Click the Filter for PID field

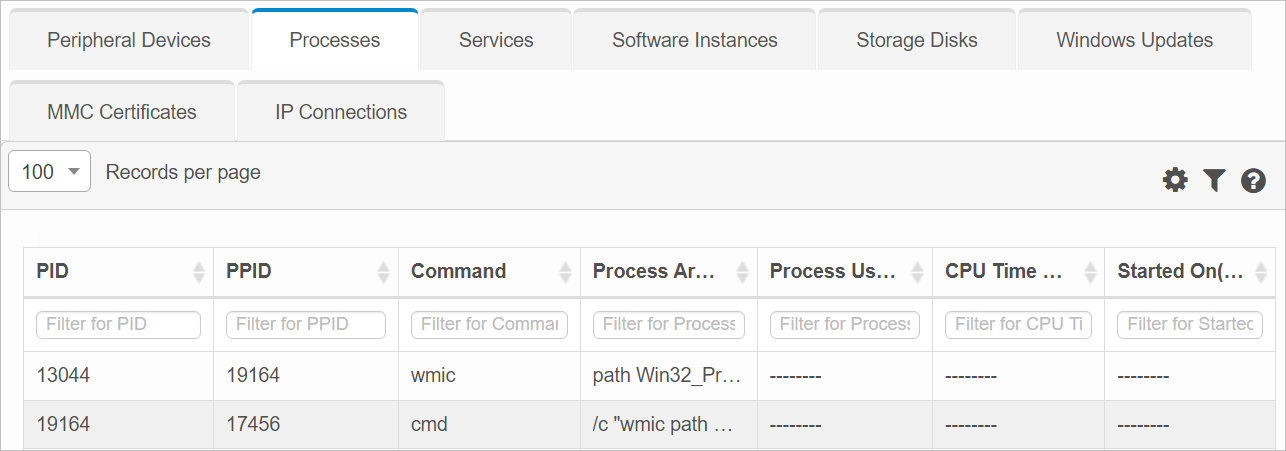(x=118, y=324)
